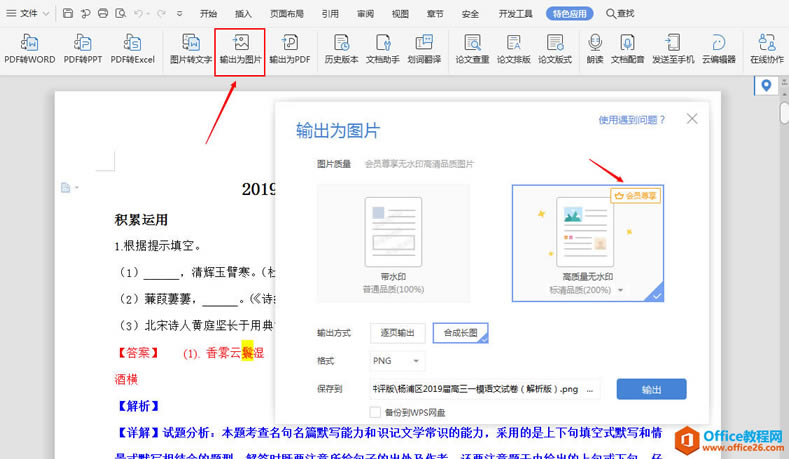Click the 输出 export button

tap(651, 389)
